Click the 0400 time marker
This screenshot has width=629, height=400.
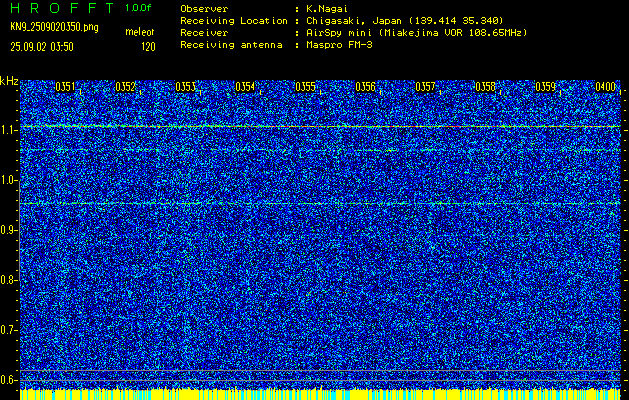605,87
